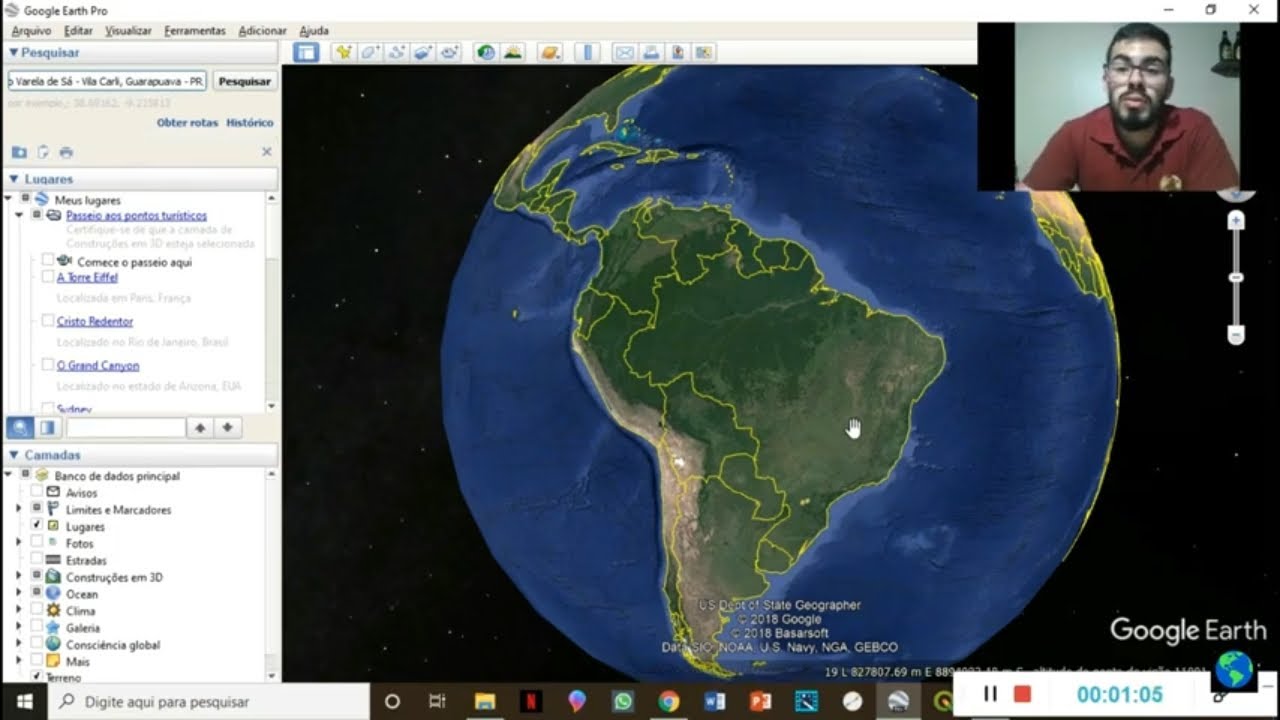Image resolution: width=1280 pixels, height=720 pixels.
Task: Collapse the Camadas panel header
Action: pyautogui.click(x=14, y=455)
